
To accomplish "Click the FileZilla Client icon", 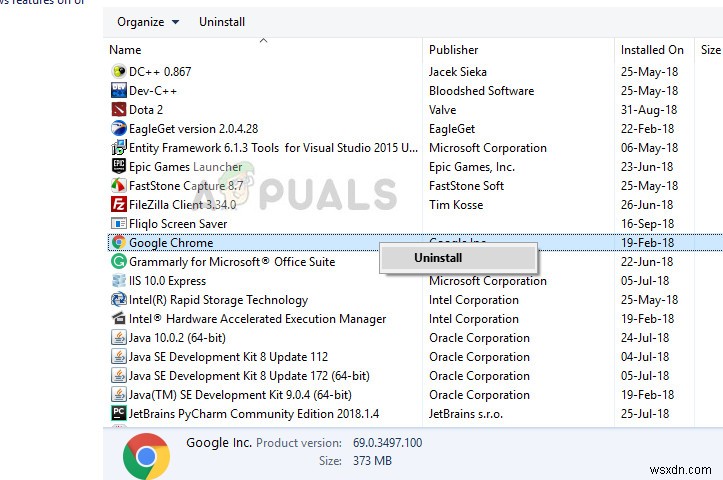I will pyautogui.click(x=119, y=204).
